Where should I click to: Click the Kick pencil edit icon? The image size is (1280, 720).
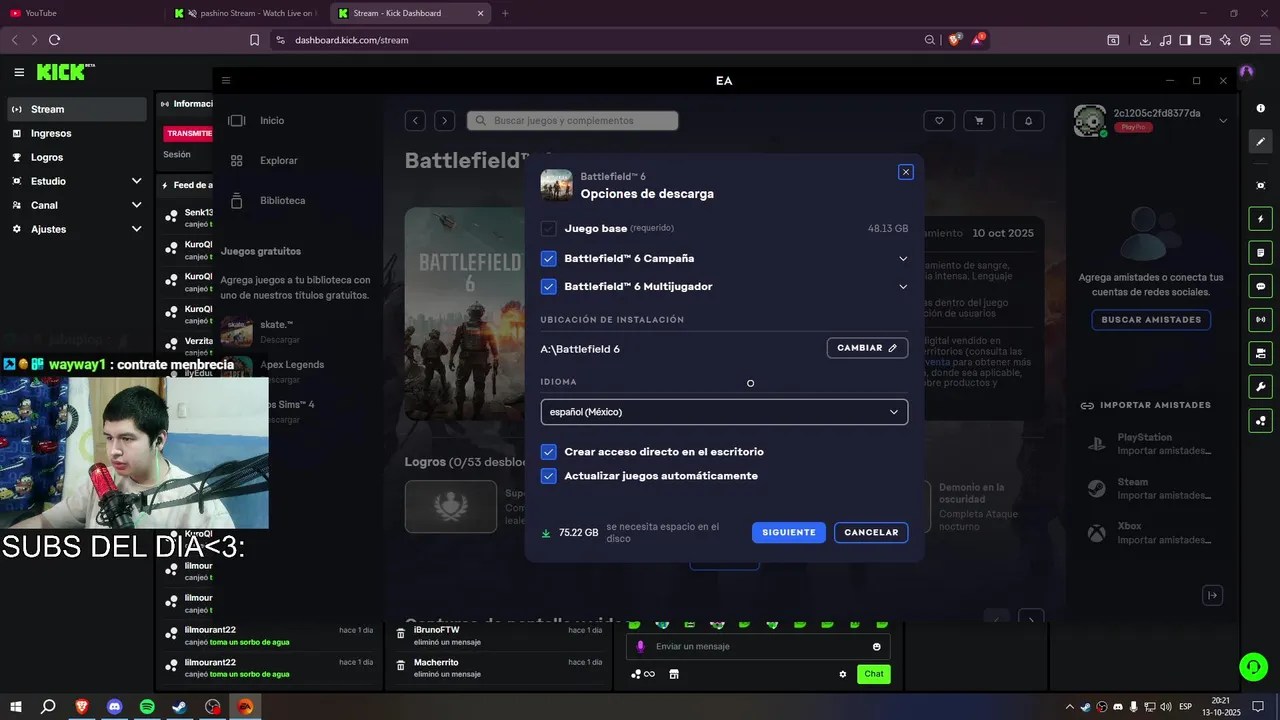[x=1260, y=141]
